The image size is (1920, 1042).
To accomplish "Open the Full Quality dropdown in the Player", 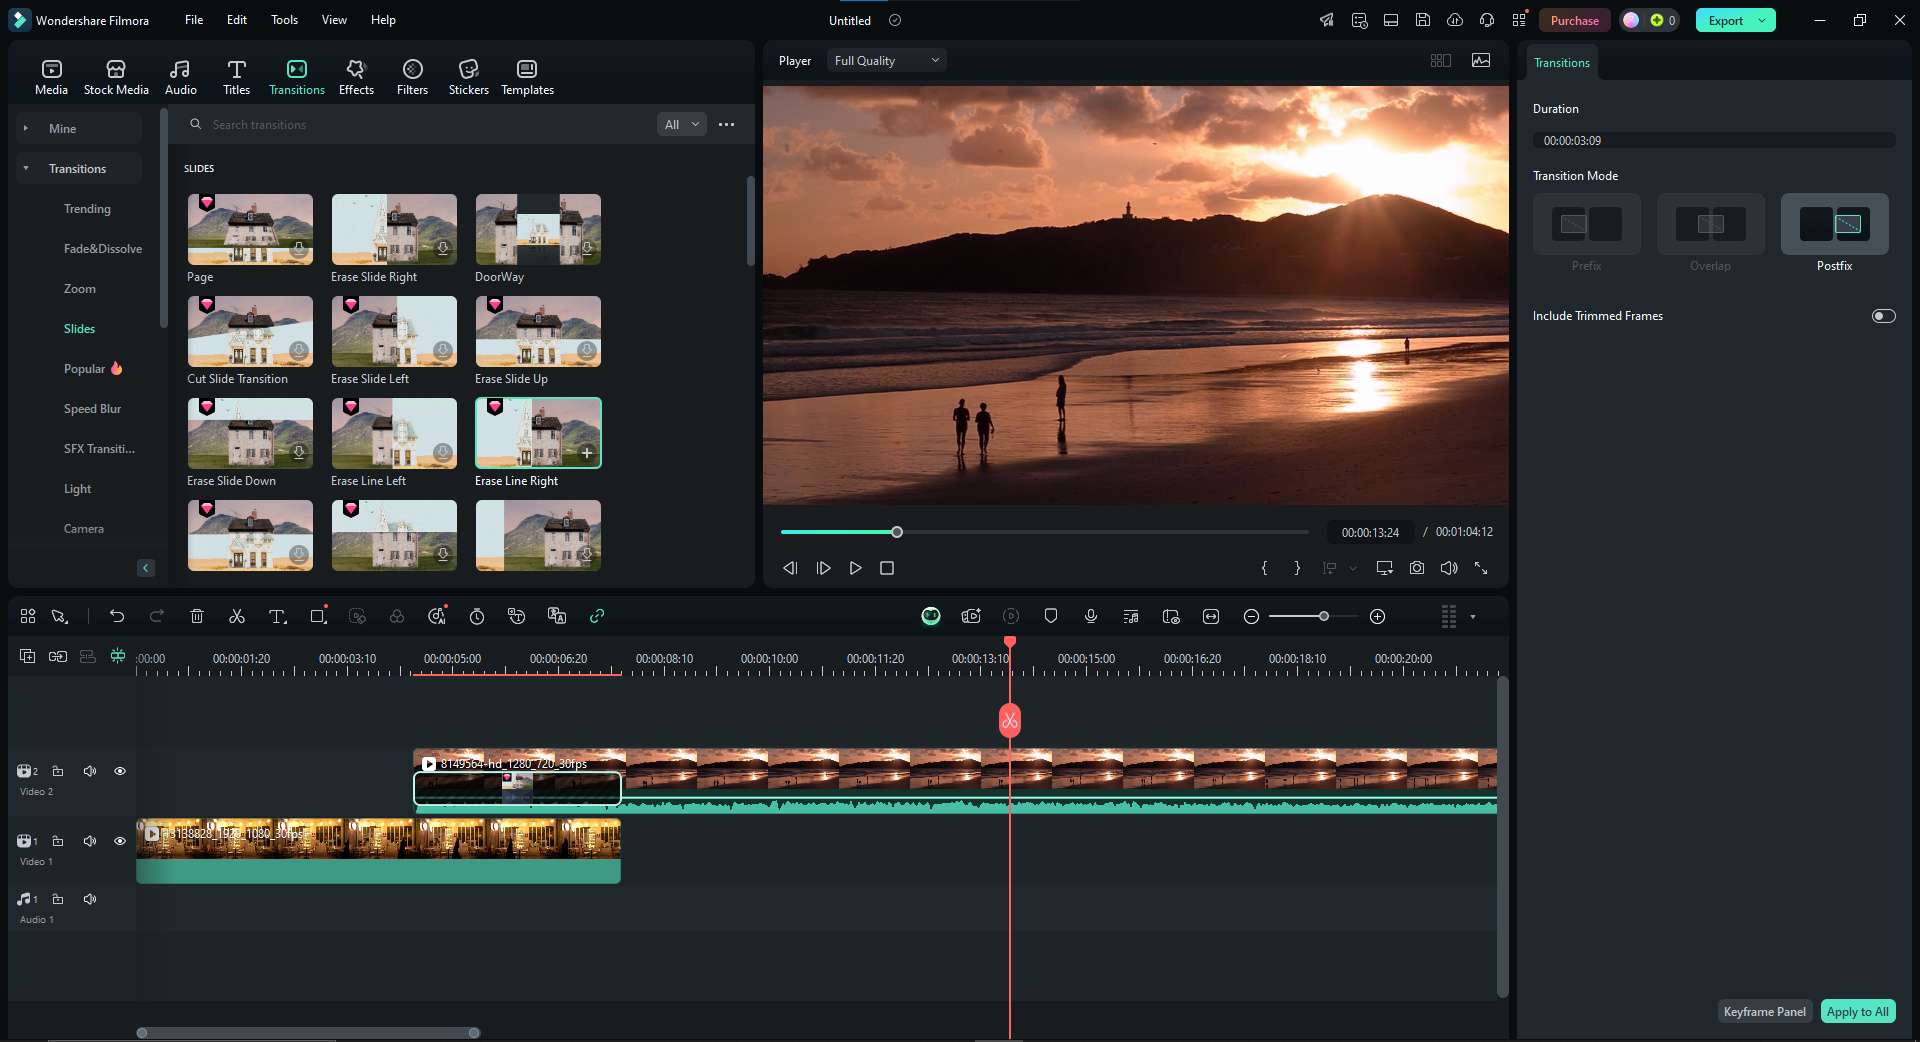I will click(x=886, y=61).
